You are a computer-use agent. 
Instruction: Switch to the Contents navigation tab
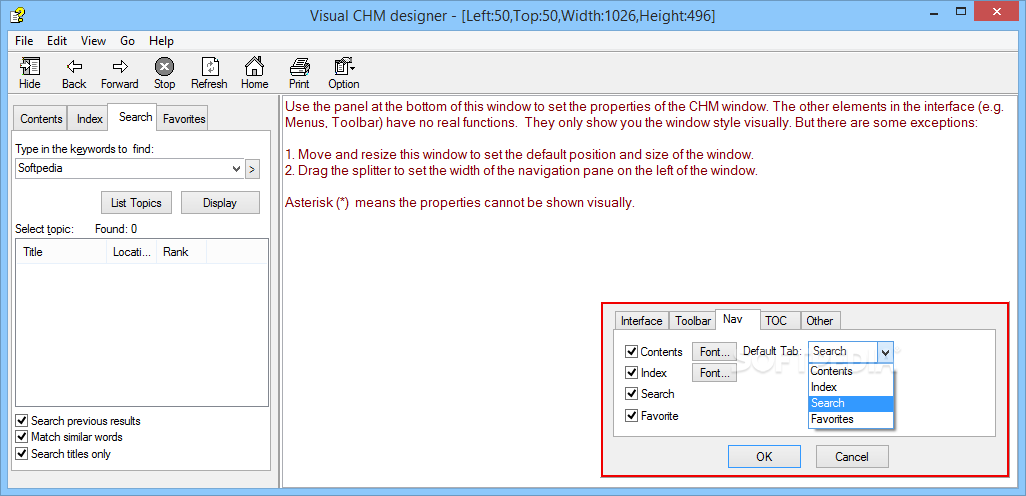41,118
